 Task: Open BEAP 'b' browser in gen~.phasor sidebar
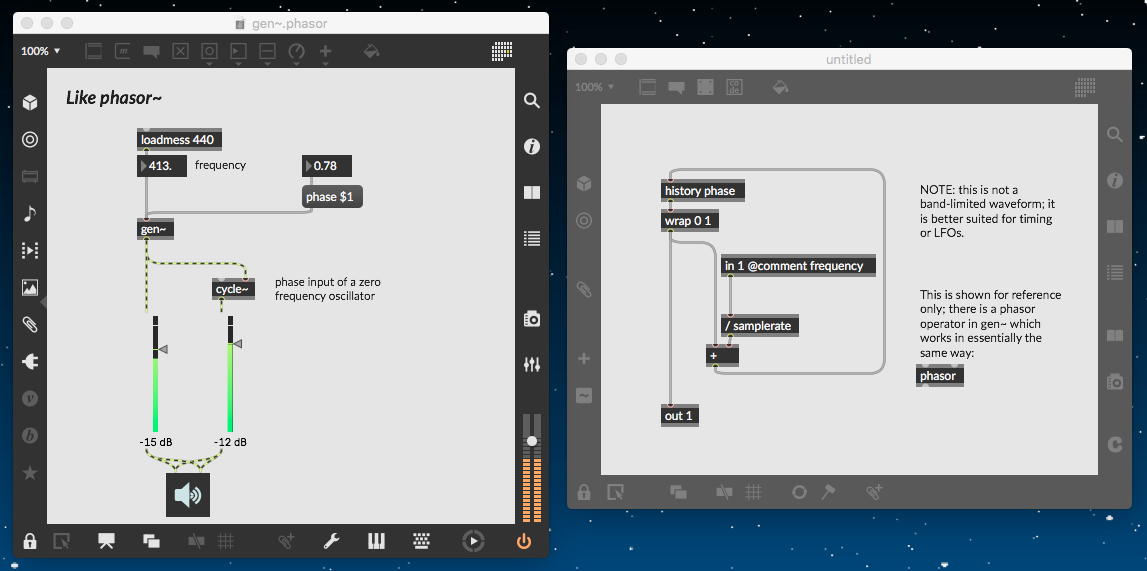29,436
